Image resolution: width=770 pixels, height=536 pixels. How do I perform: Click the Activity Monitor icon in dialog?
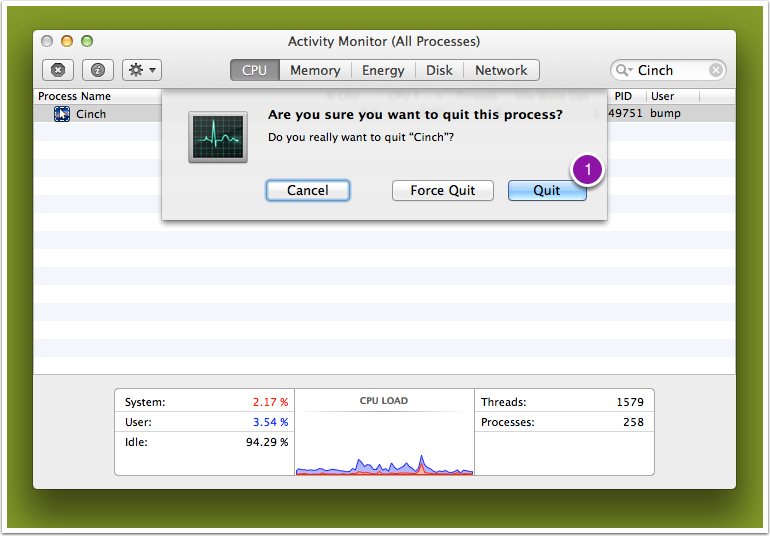218,137
